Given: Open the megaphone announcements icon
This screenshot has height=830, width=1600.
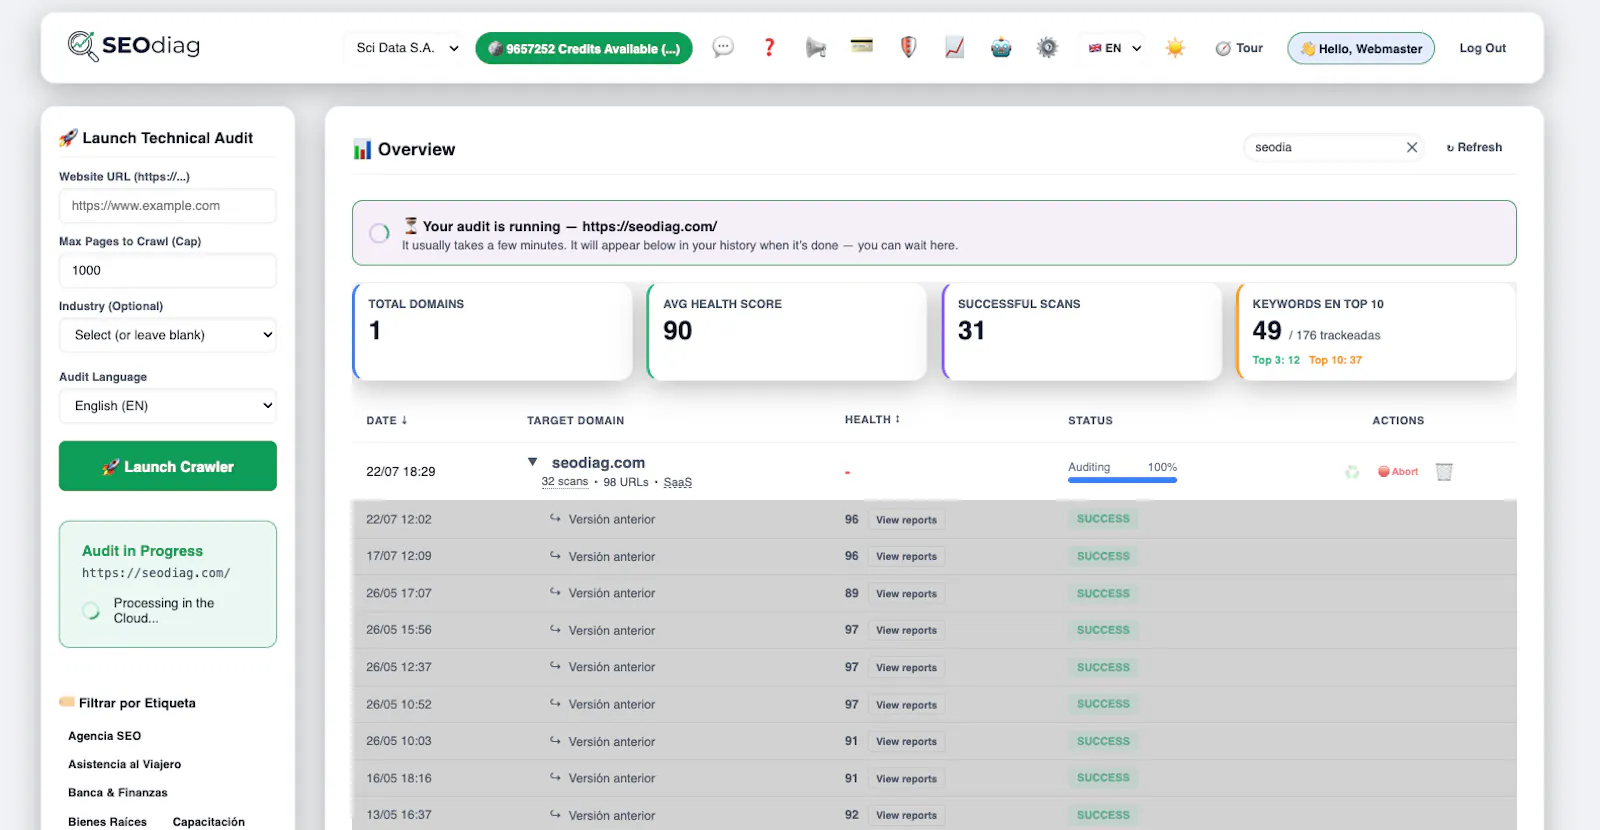Looking at the screenshot, I should click(x=816, y=47).
